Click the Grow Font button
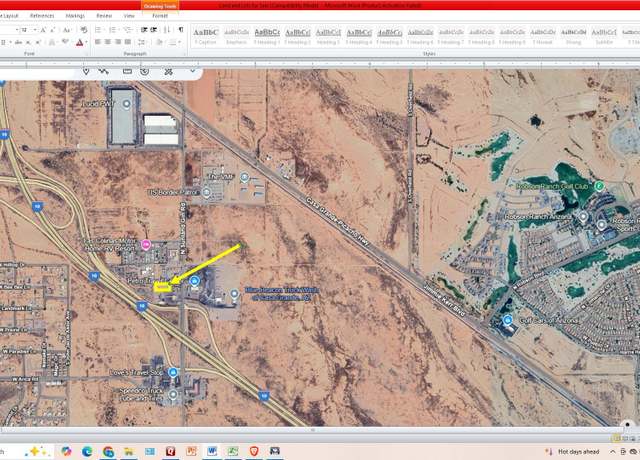Viewport: 640px width, 460px height. click(44, 30)
